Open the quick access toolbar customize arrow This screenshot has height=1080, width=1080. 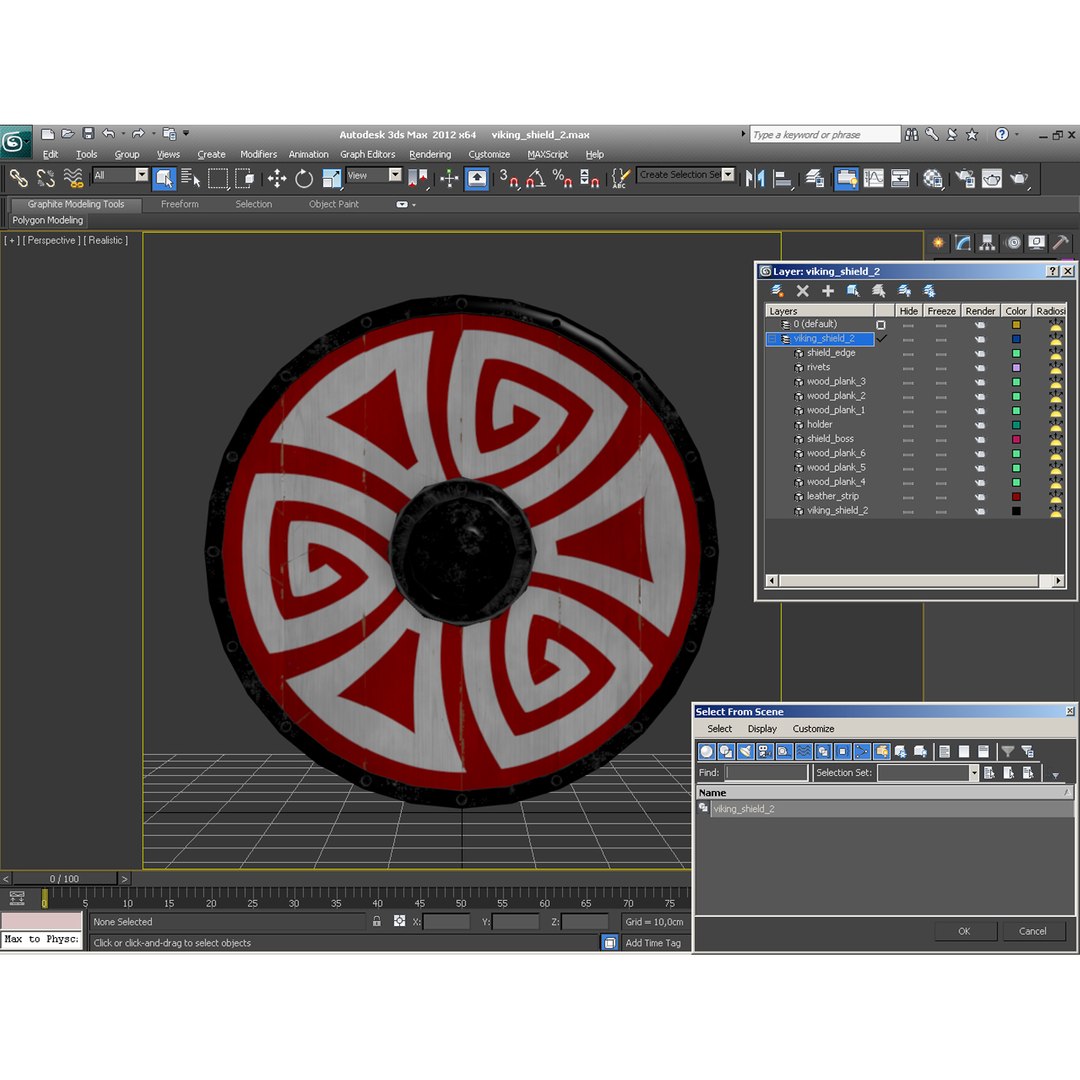point(186,134)
